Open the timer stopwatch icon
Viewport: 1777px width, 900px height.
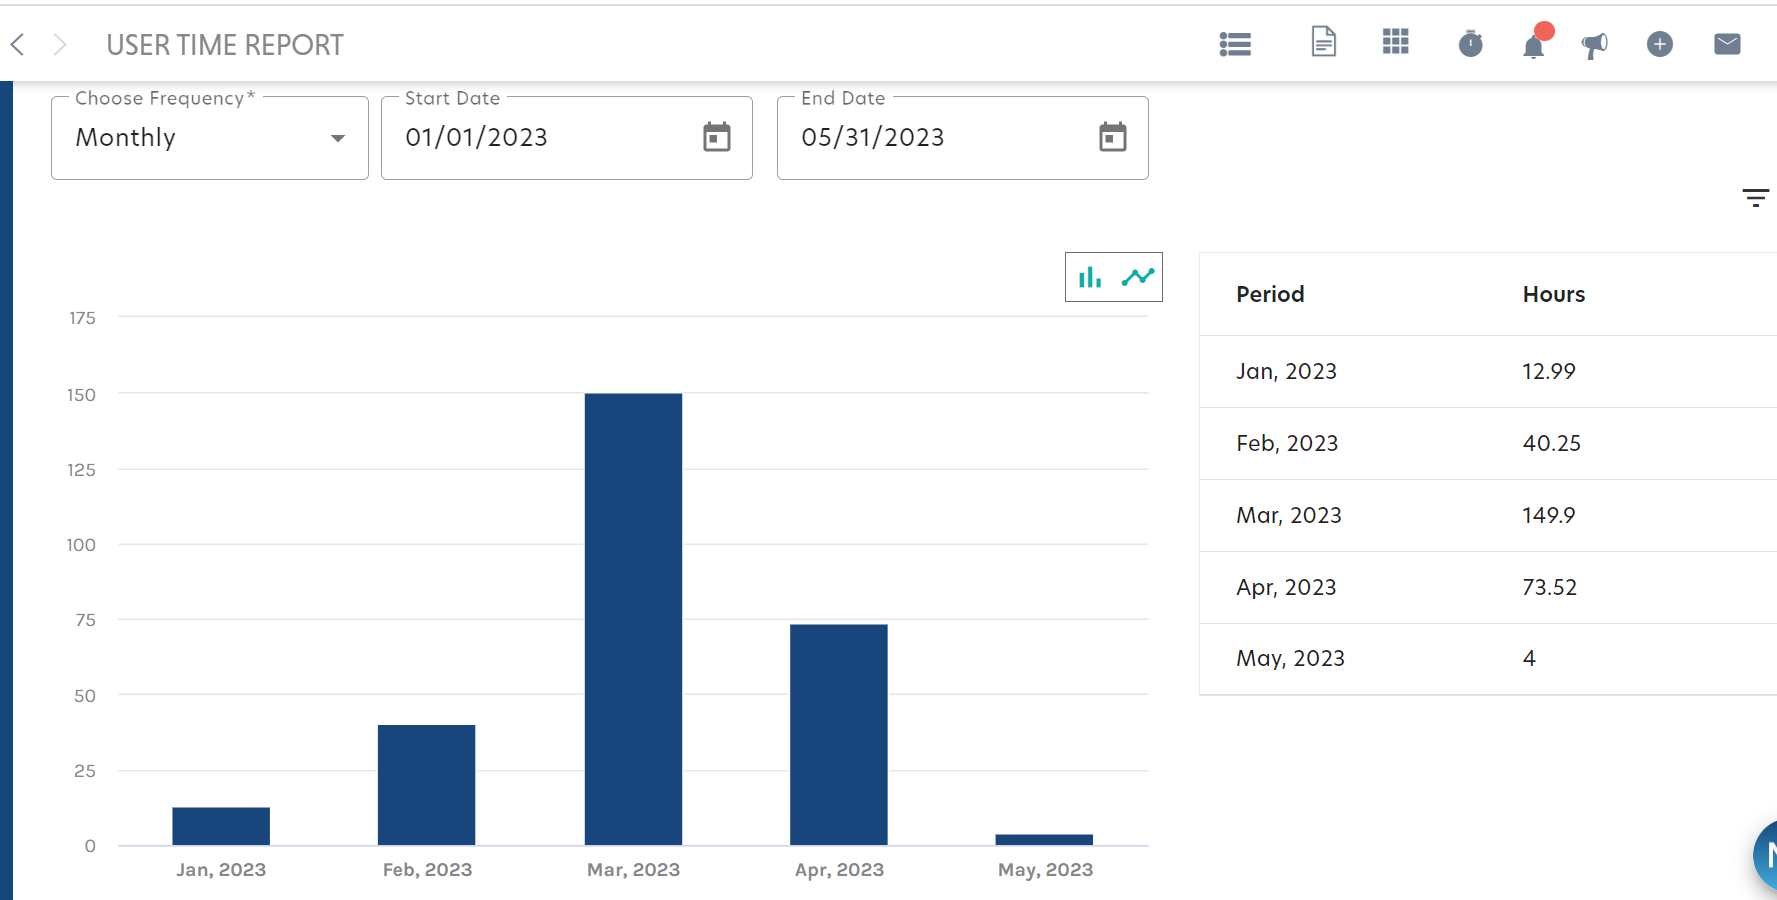(1470, 43)
